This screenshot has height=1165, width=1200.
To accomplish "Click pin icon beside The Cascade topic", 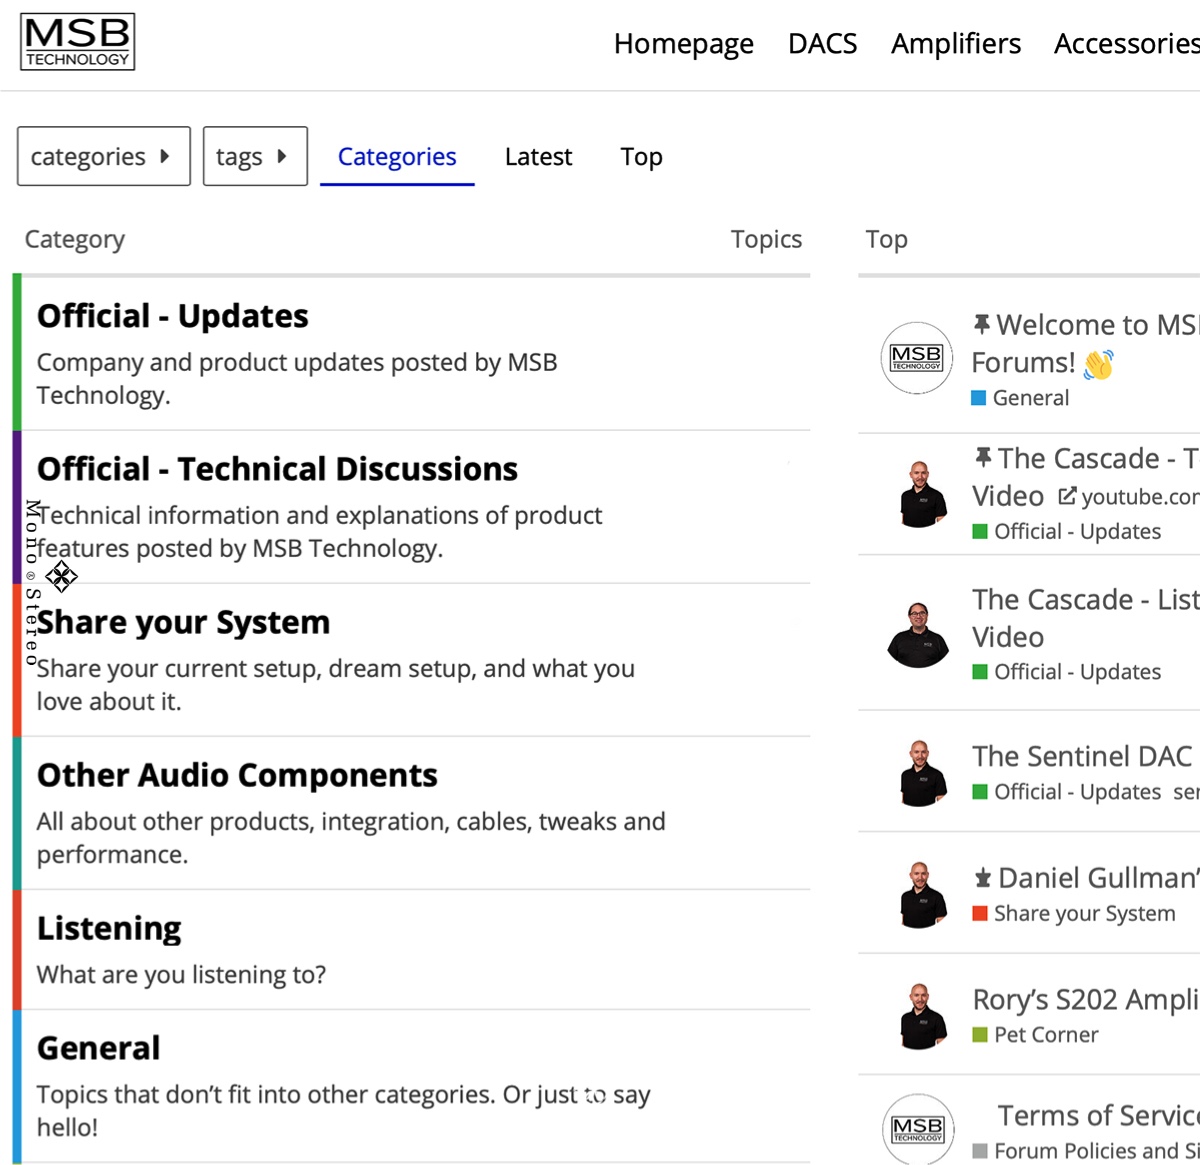I will [x=983, y=458].
